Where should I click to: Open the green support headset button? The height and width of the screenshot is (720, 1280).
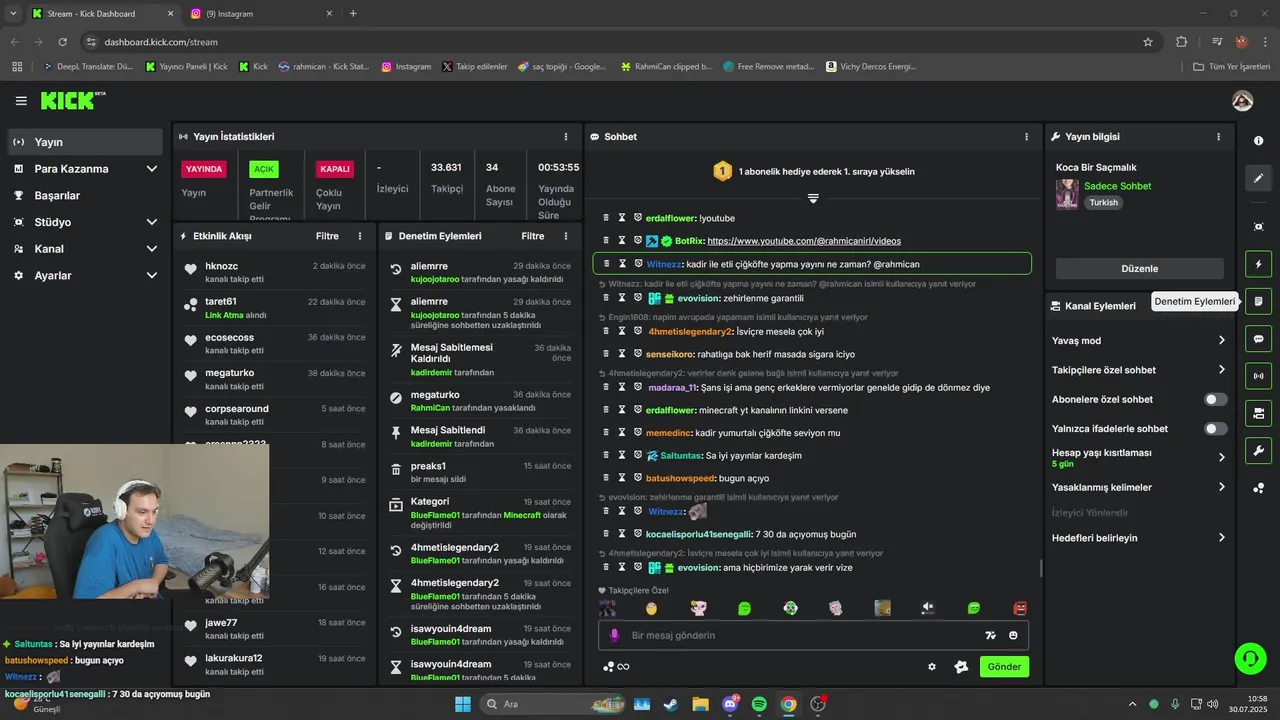pos(1250,658)
